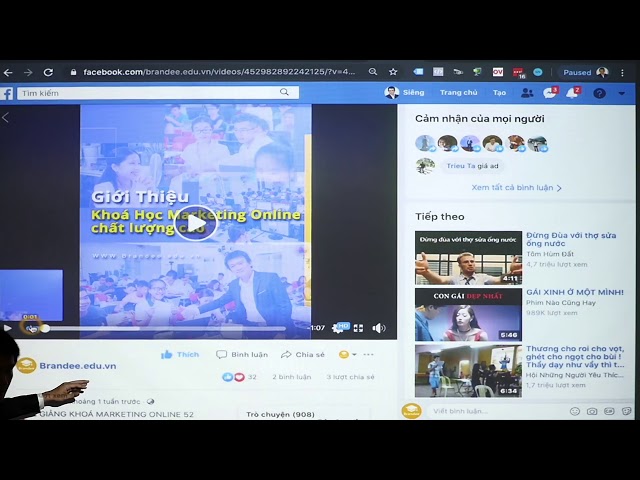
Task: Open the Paused profile button in Chrome
Action: coord(584,72)
